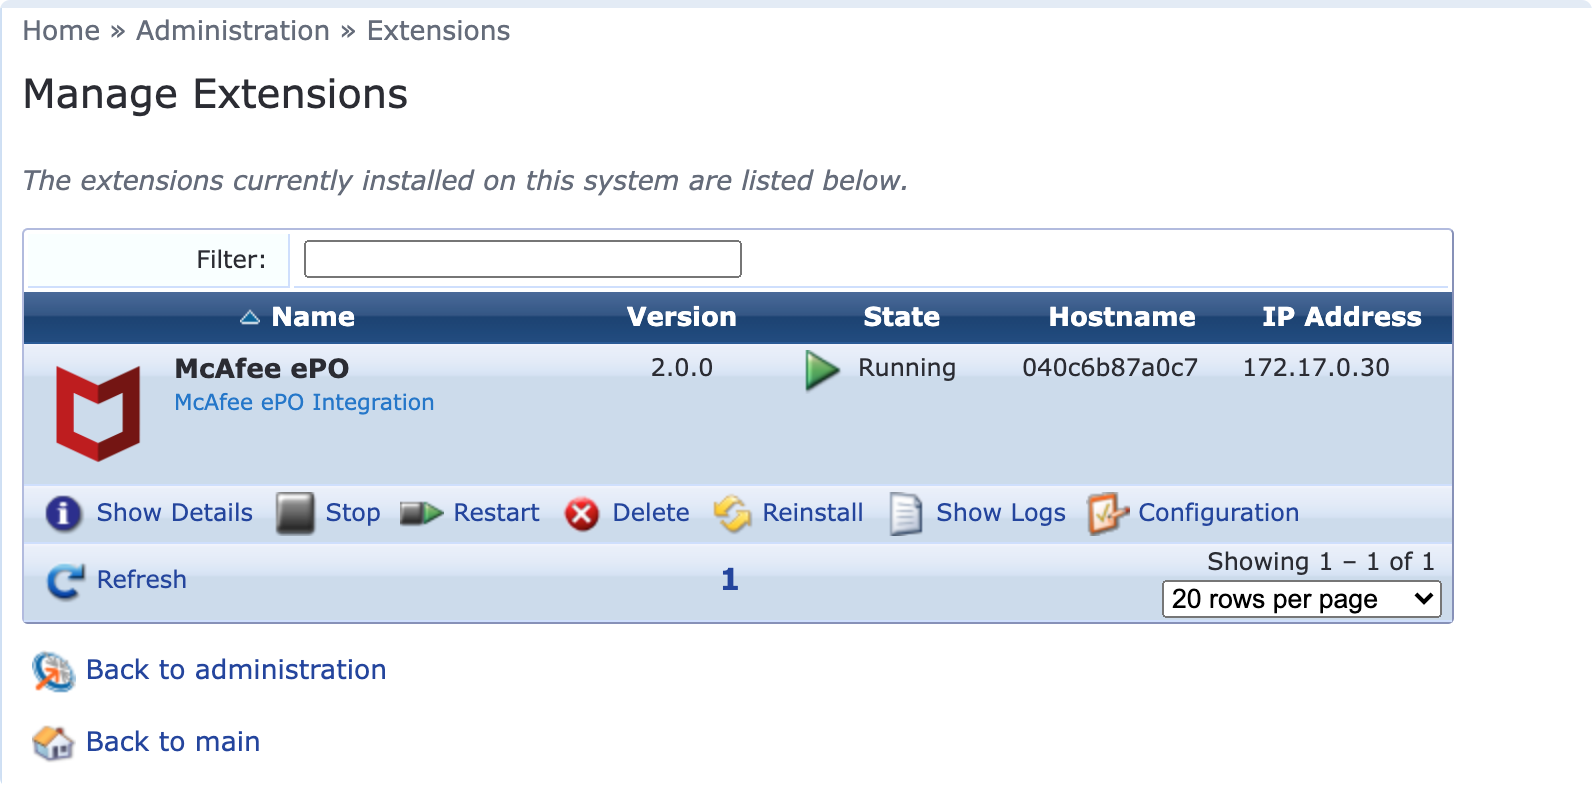Viewport: 1592px width, 788px height.
Task: Stop the McAfee ePO extension
Action: 353,513
